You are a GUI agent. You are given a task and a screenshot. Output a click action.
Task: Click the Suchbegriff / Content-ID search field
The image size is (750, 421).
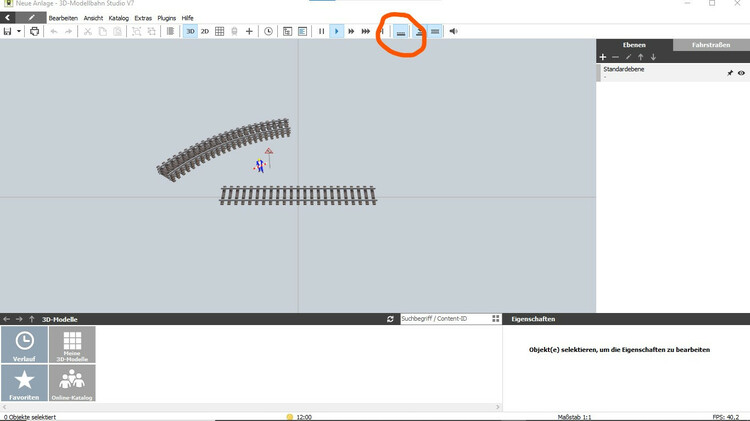pos(444,319)
